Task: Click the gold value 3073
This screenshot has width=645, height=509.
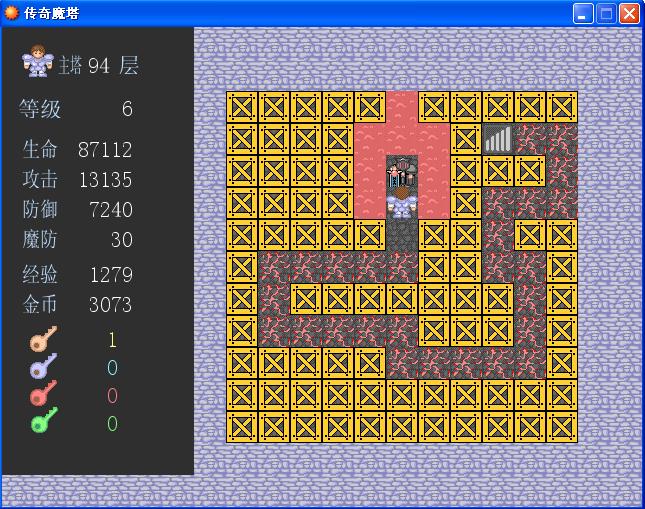Action: (x=110, y=305)
